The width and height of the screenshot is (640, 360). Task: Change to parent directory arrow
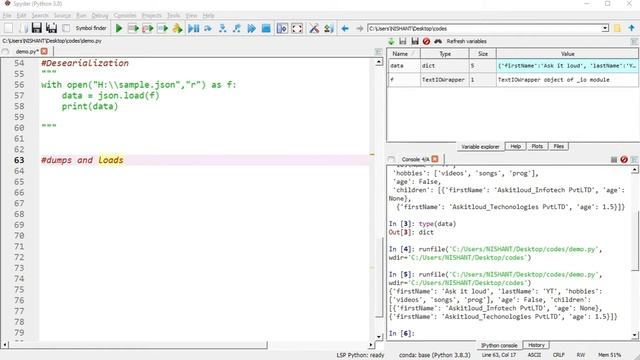click(631, 28)
